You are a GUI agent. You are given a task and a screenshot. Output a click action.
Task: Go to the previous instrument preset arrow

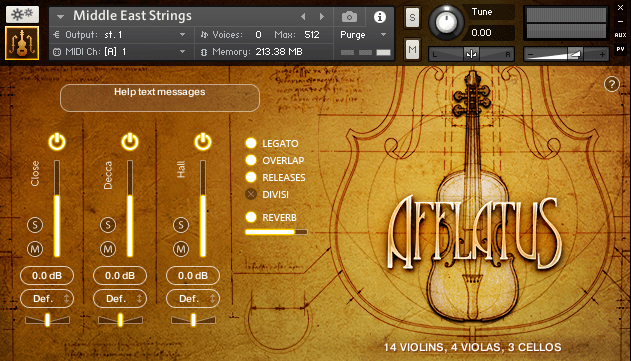pyautogui.click(x=303, y=17)
